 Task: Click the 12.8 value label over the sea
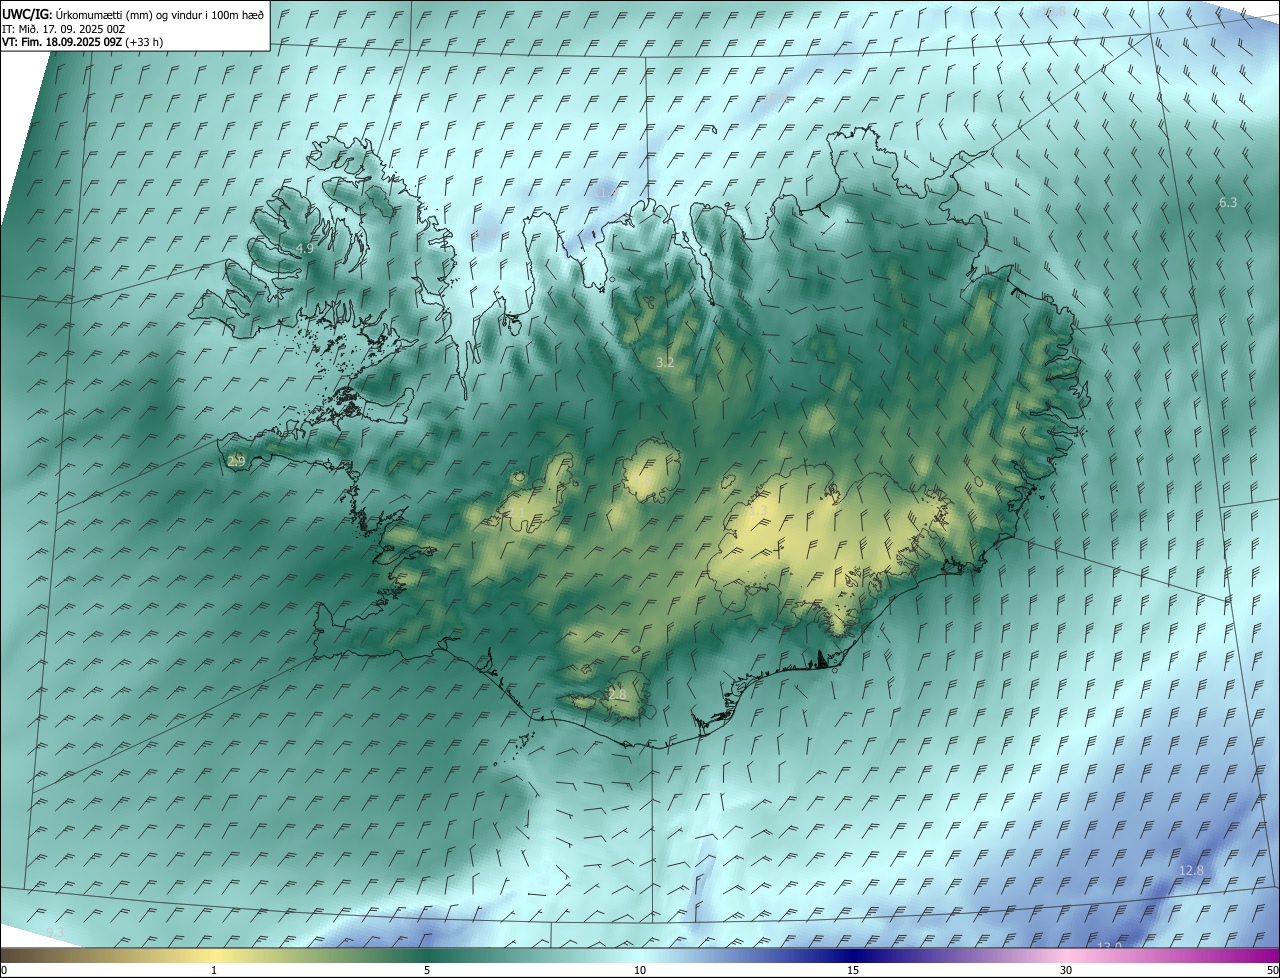1191,871
